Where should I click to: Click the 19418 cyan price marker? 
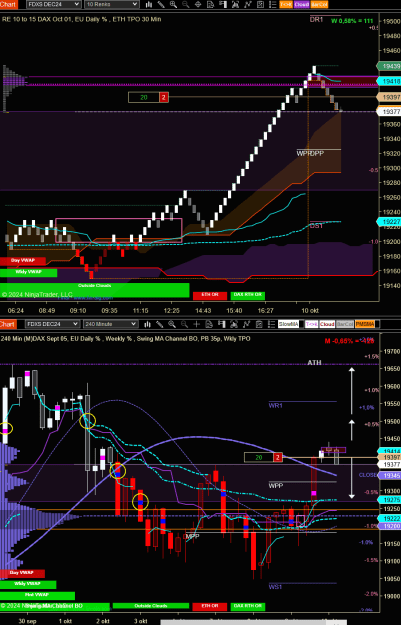pos(389,81)
